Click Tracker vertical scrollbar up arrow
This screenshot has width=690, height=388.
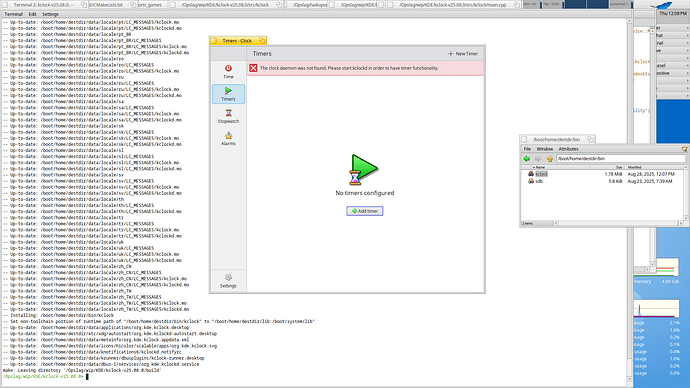686,168
